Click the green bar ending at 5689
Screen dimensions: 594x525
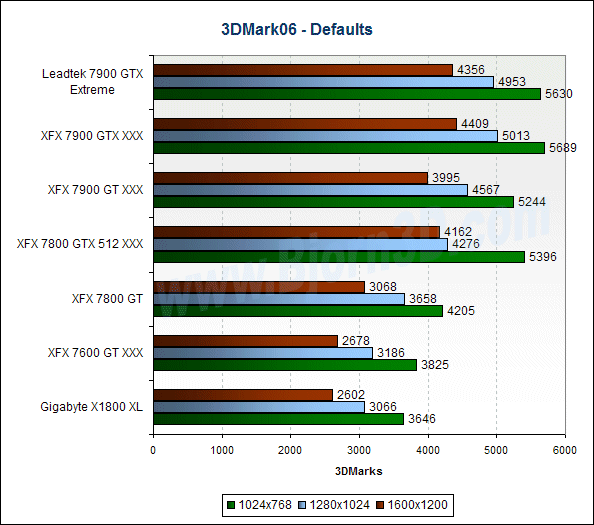[x=349, y=148]
